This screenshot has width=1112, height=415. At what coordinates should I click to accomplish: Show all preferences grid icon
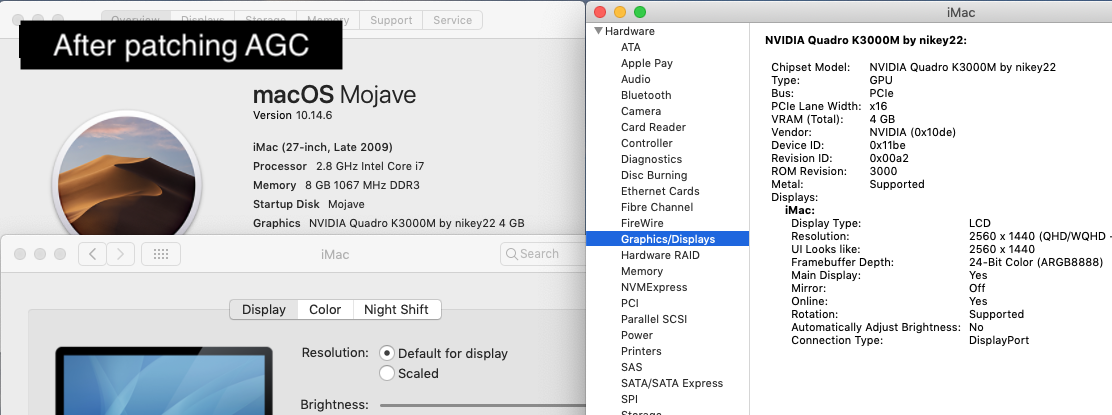click(160, 254)
